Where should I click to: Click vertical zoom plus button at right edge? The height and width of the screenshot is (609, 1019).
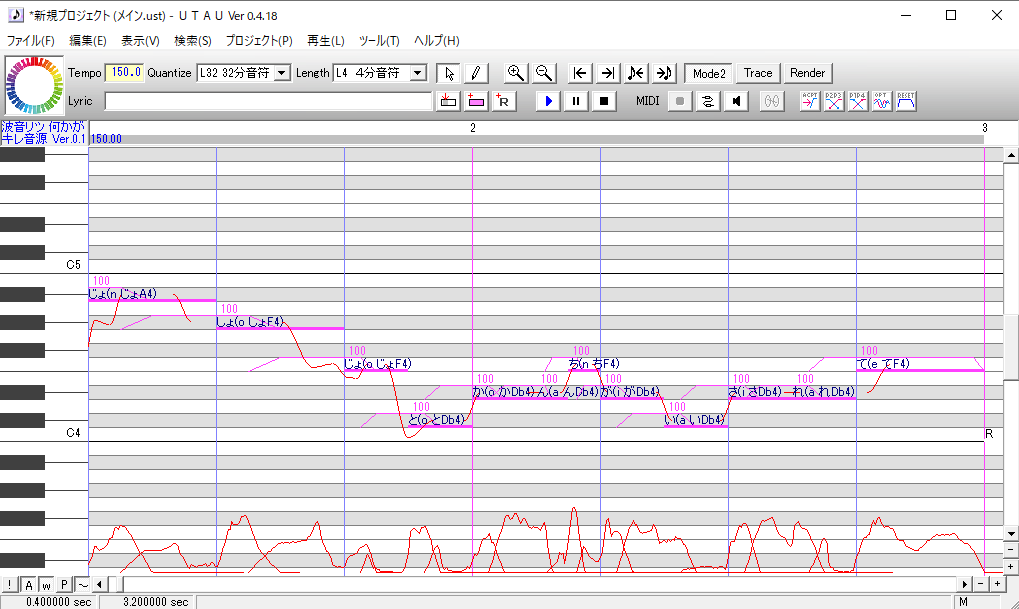click(x=1011, y=567)
